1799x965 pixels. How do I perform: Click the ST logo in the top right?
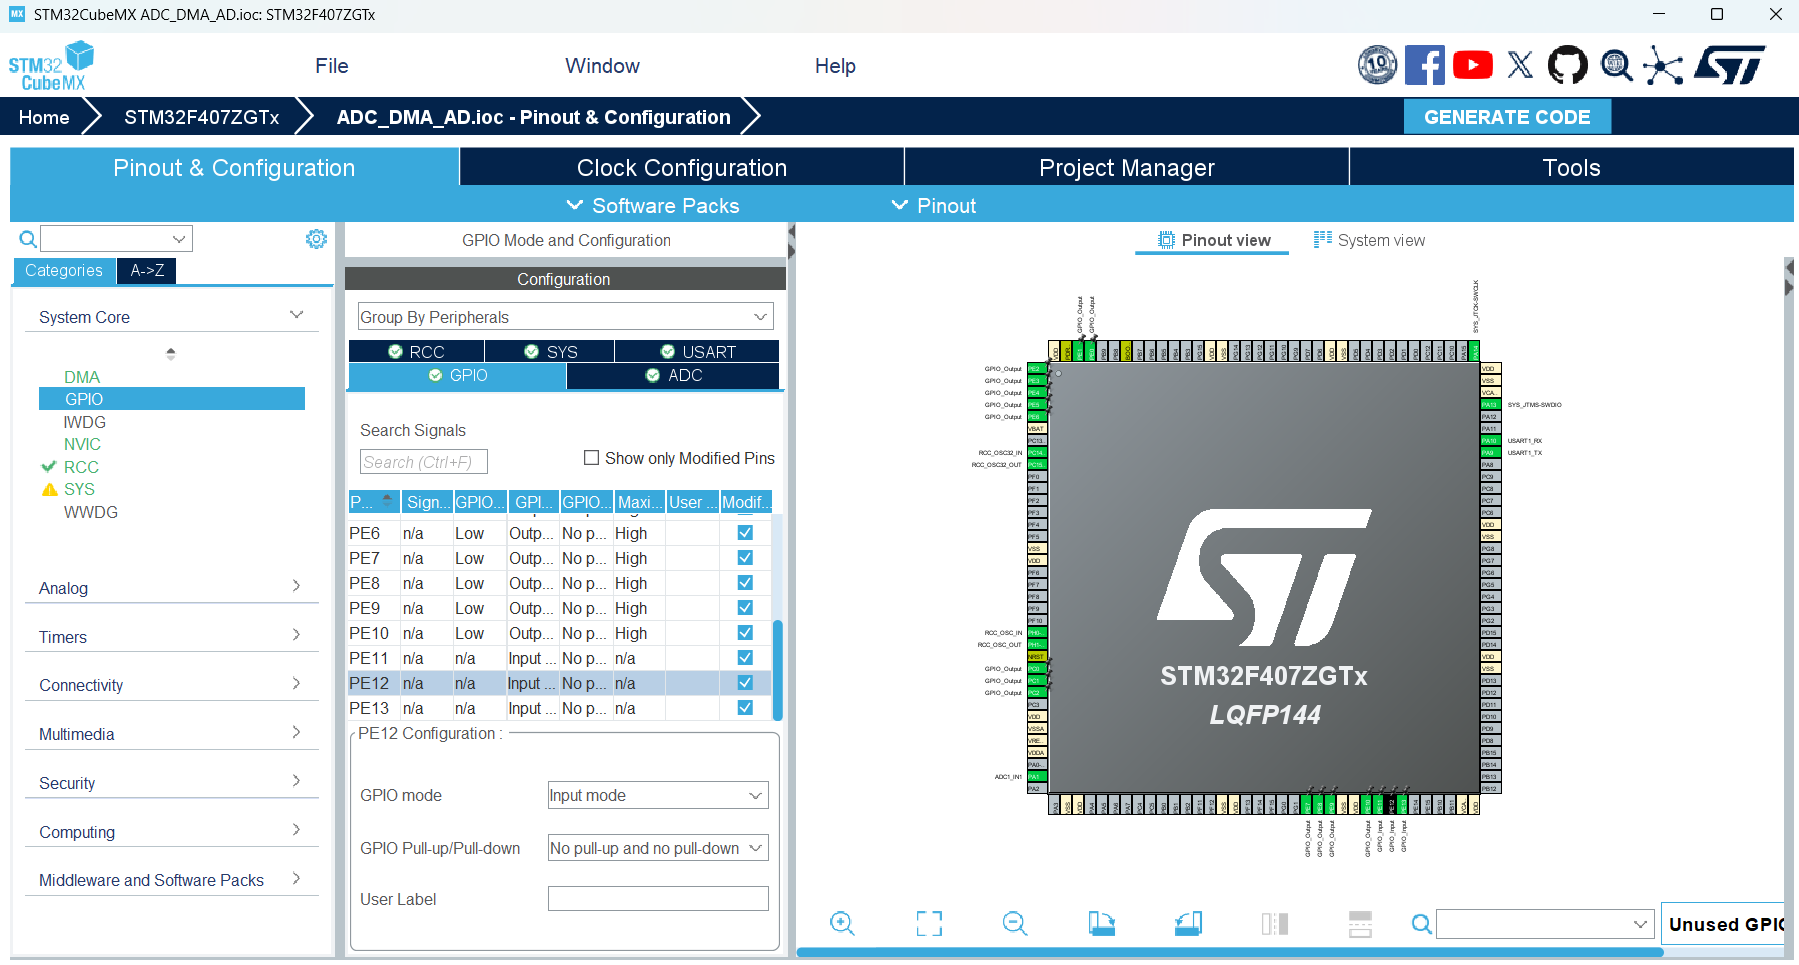coord(1730,64)
